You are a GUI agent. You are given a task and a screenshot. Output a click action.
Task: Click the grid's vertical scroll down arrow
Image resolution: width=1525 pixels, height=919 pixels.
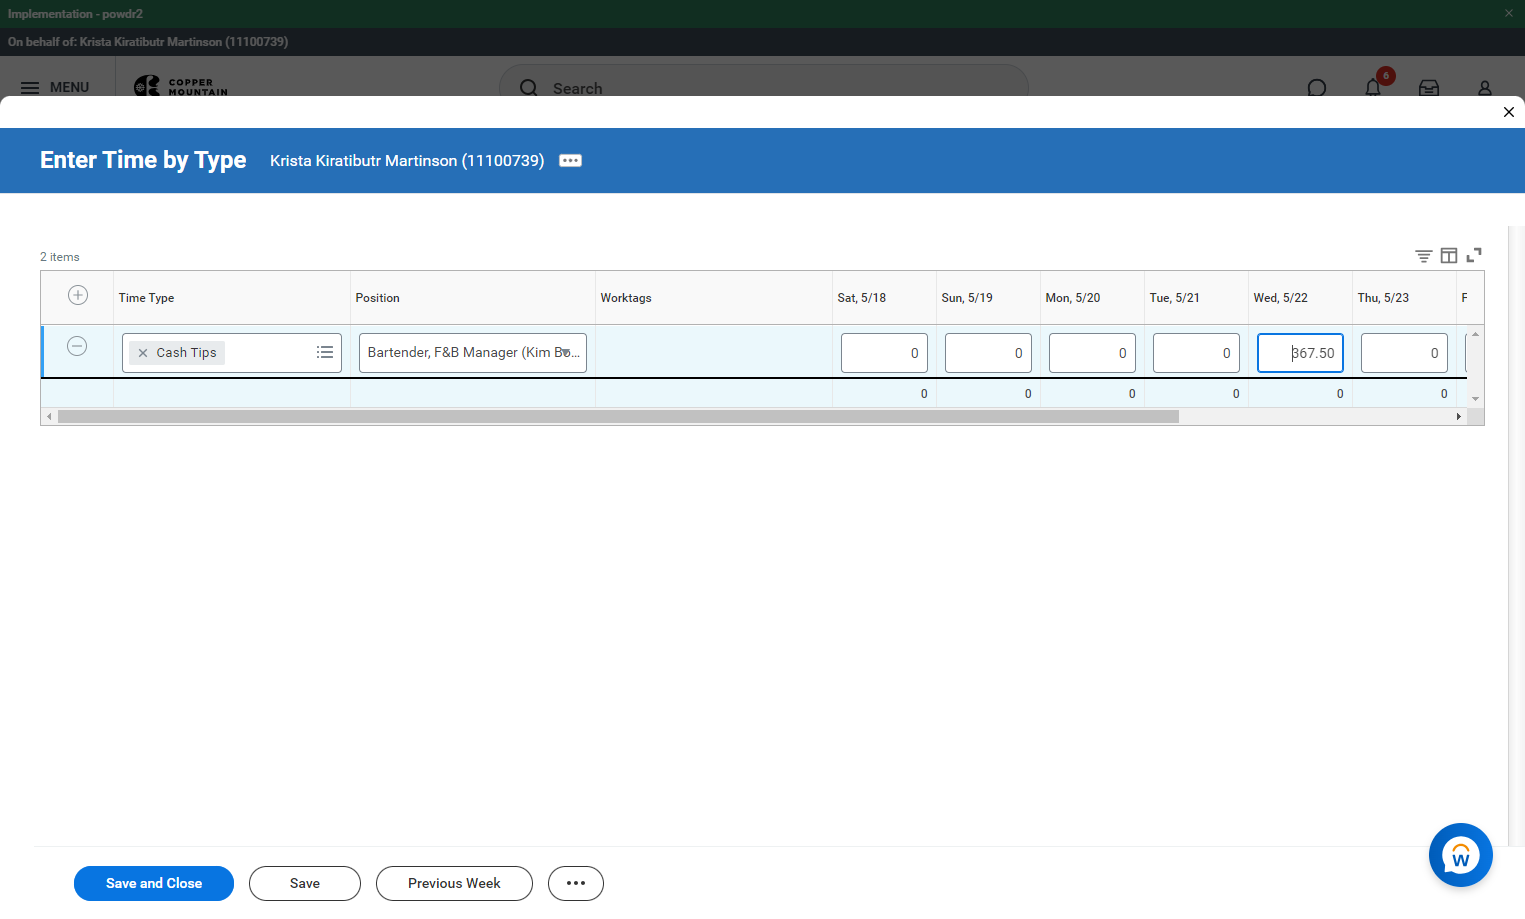[1475, 399]
